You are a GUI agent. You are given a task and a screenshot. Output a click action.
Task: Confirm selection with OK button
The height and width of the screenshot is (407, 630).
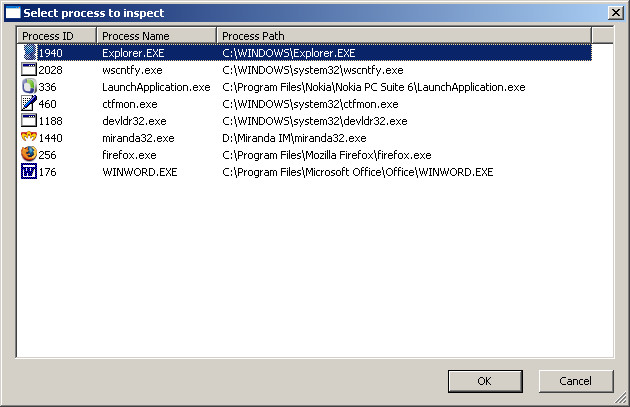click(485, 381)
